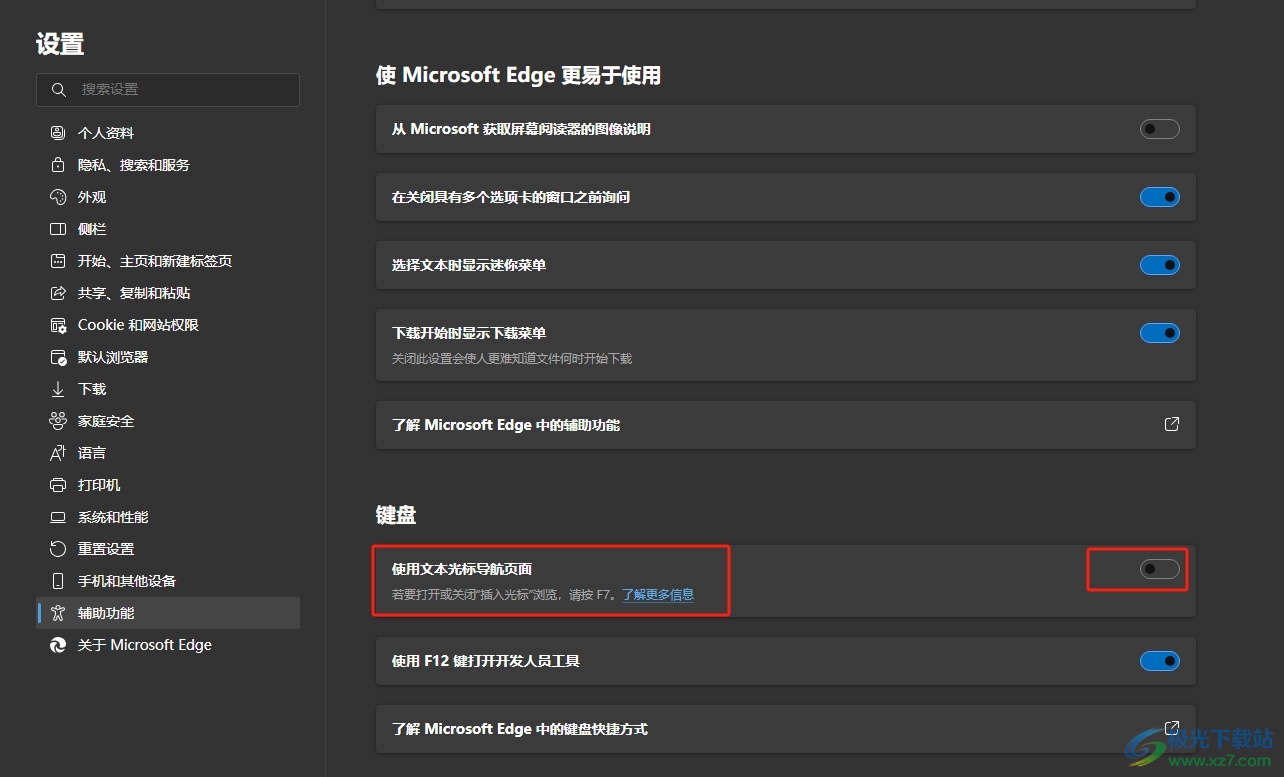Click the share icon beside 共享、复制和粘贴

pyautogui.click(x=58, y=293)
